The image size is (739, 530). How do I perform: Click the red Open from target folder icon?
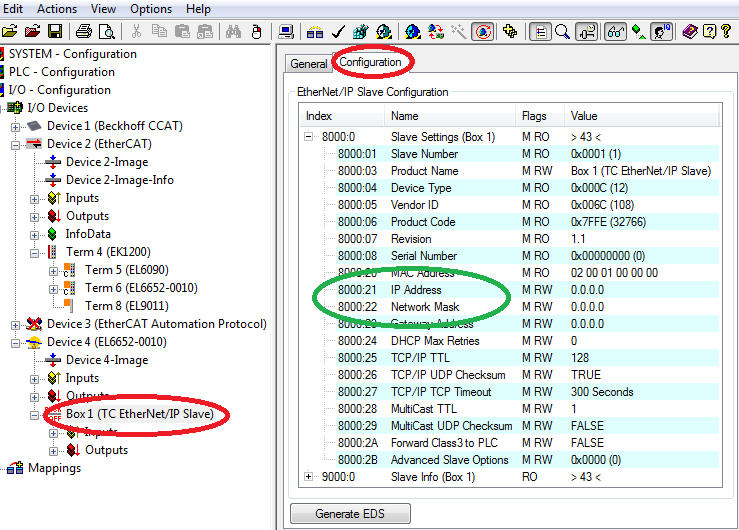point(32,32)
